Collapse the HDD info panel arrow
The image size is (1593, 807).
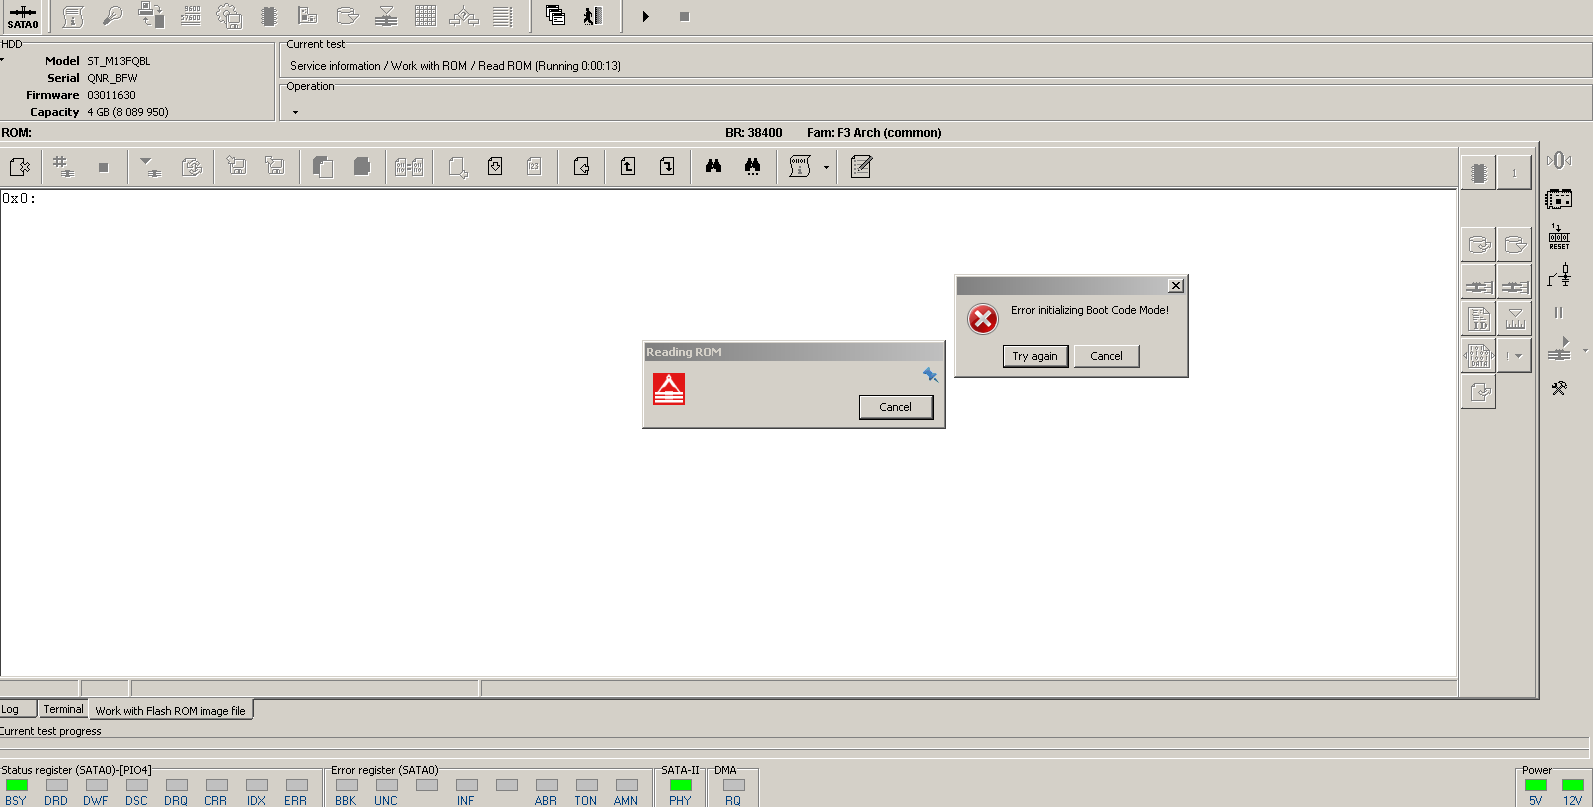[2, 60]
